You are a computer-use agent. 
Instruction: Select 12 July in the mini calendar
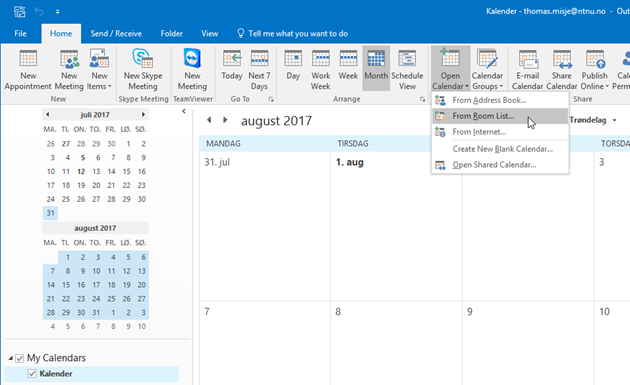(x=81, y=172)
